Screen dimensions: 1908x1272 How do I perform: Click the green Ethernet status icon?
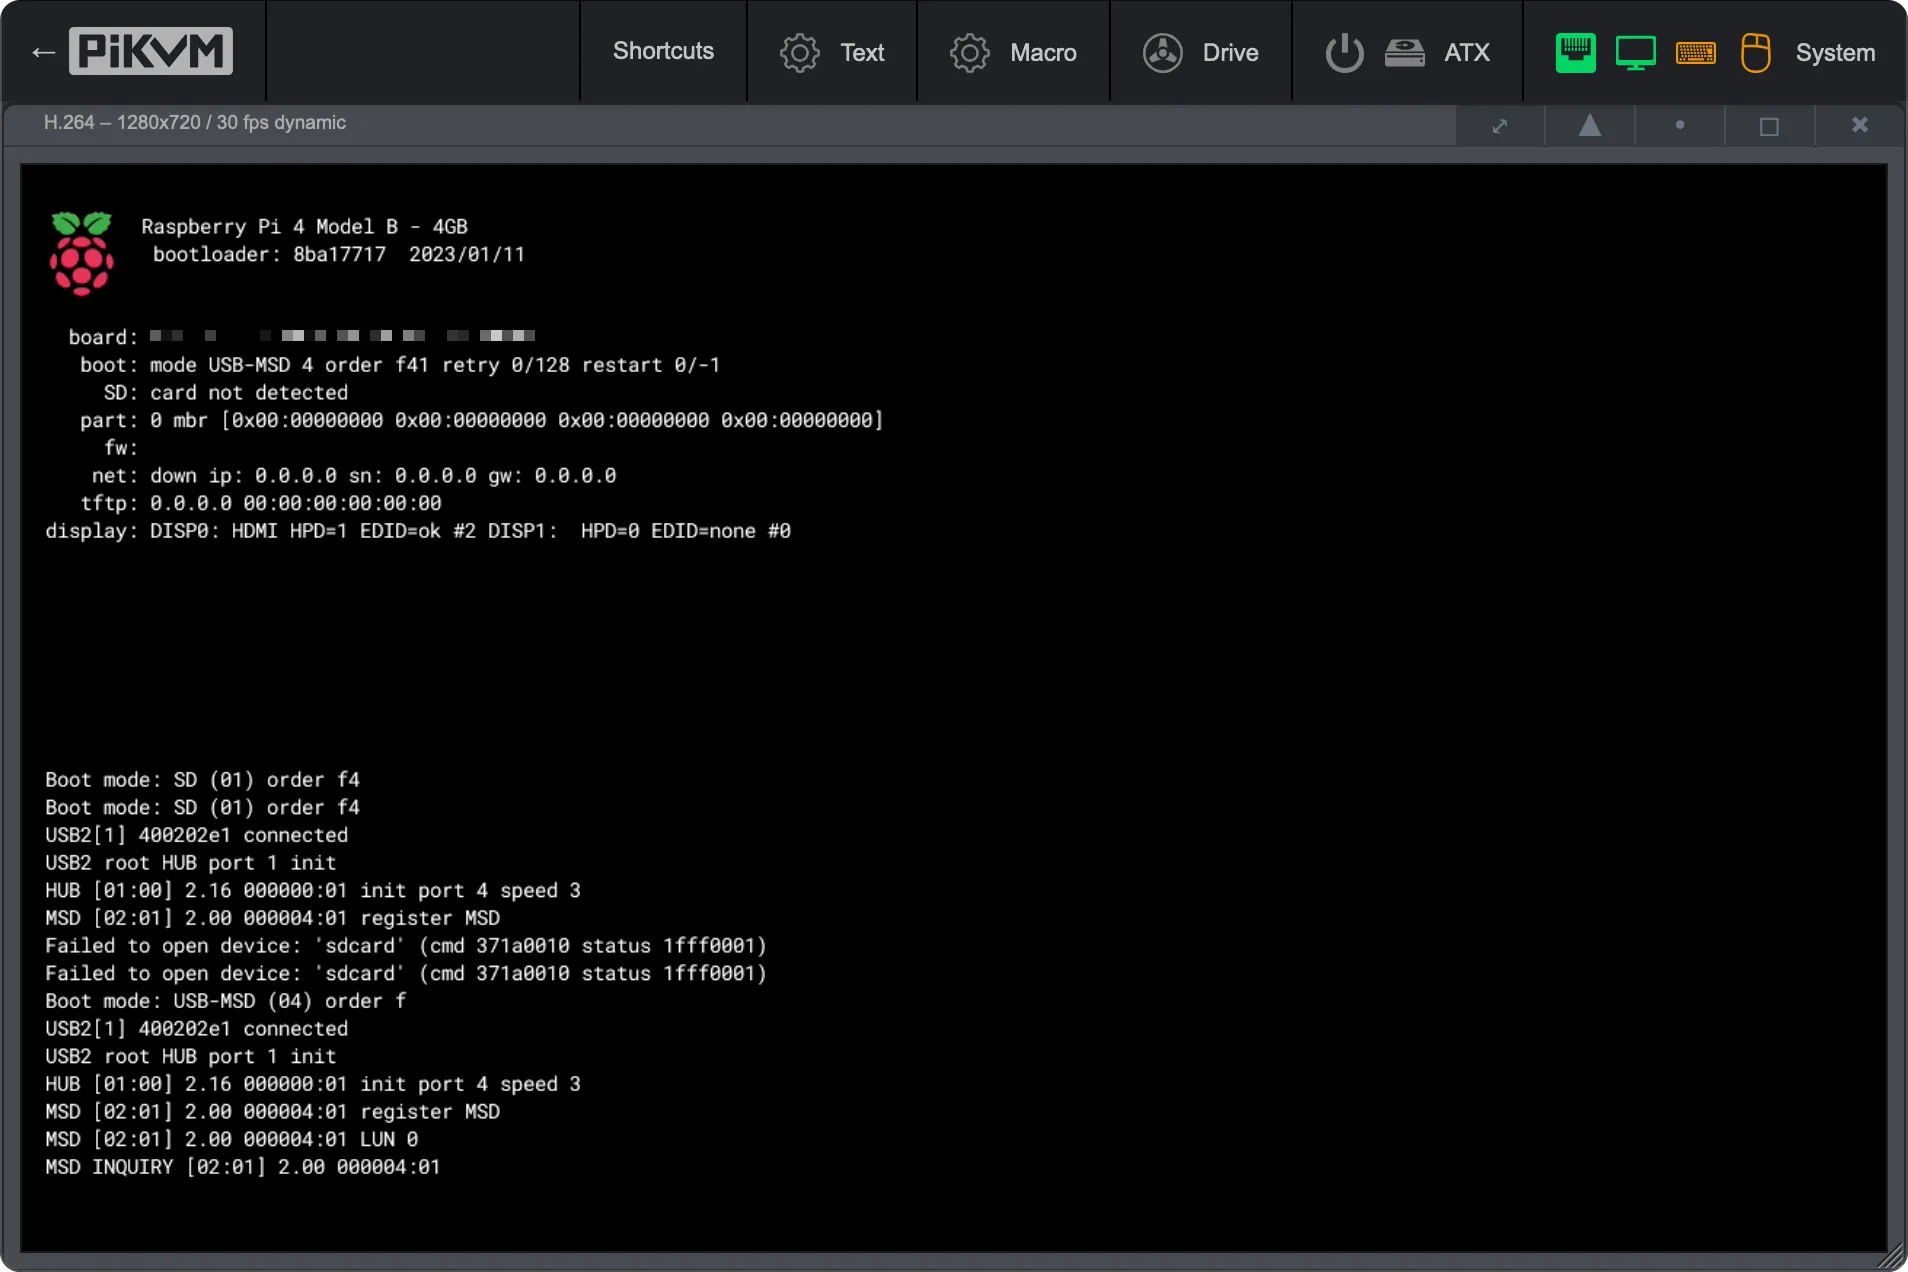(1575, 52)
